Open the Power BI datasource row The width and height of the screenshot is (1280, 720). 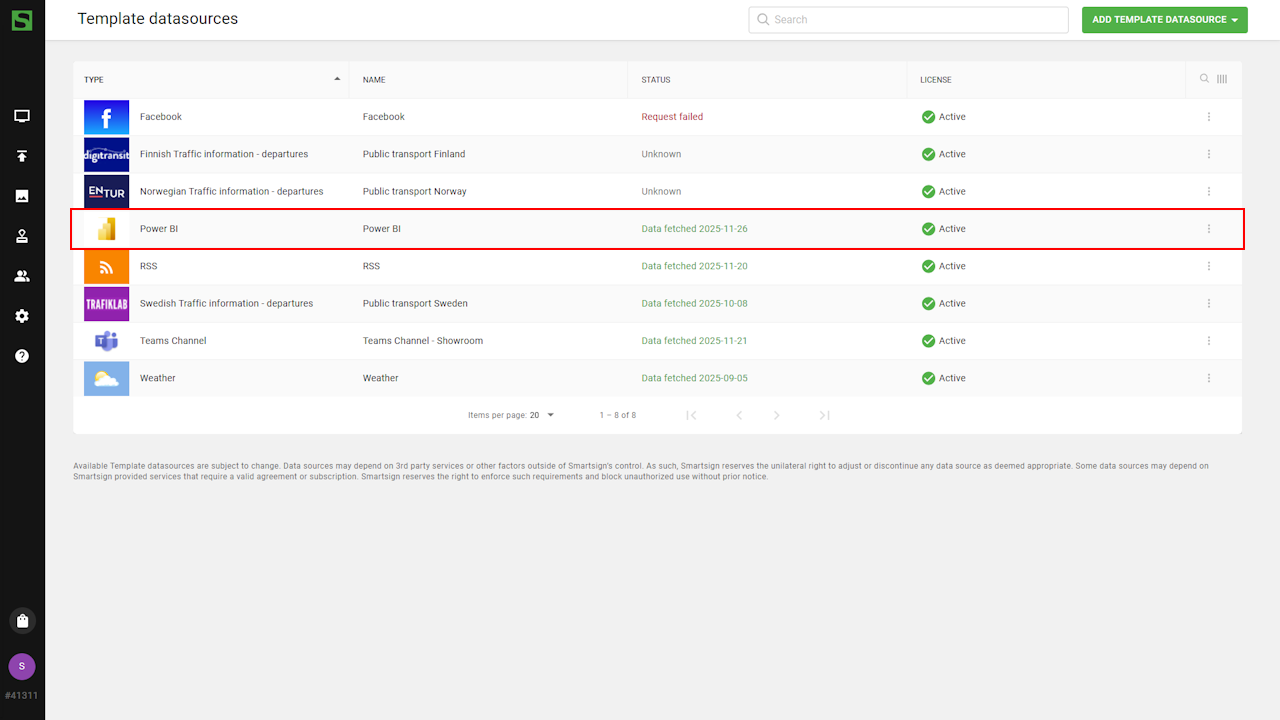tap(400, 229)
